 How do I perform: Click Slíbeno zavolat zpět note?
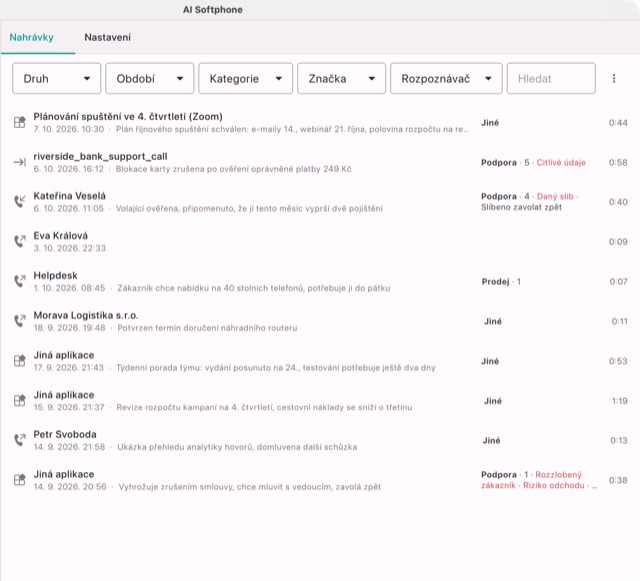point(521,207)
